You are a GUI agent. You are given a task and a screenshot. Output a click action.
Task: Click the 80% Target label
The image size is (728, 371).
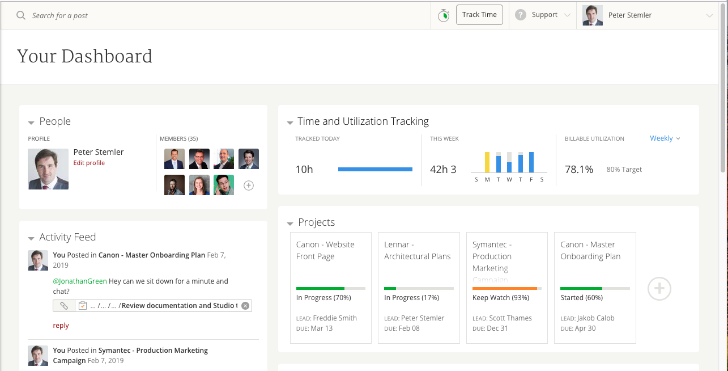pos(624,169)
